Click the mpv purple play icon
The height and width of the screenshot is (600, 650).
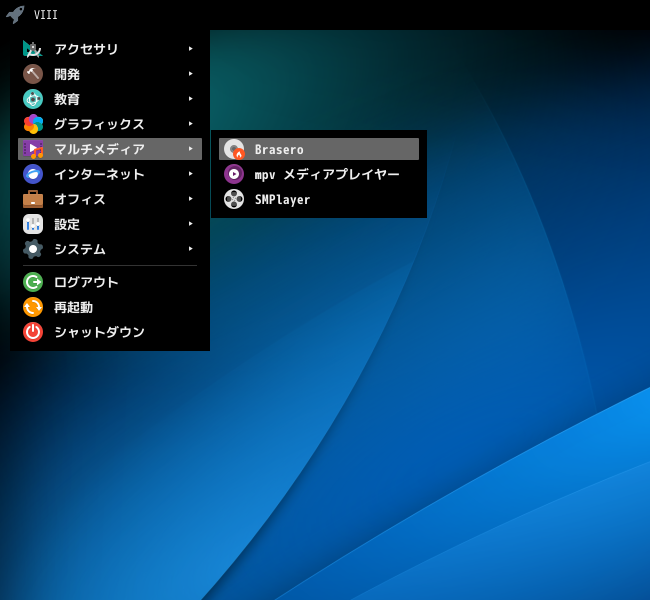click(234, 174)
